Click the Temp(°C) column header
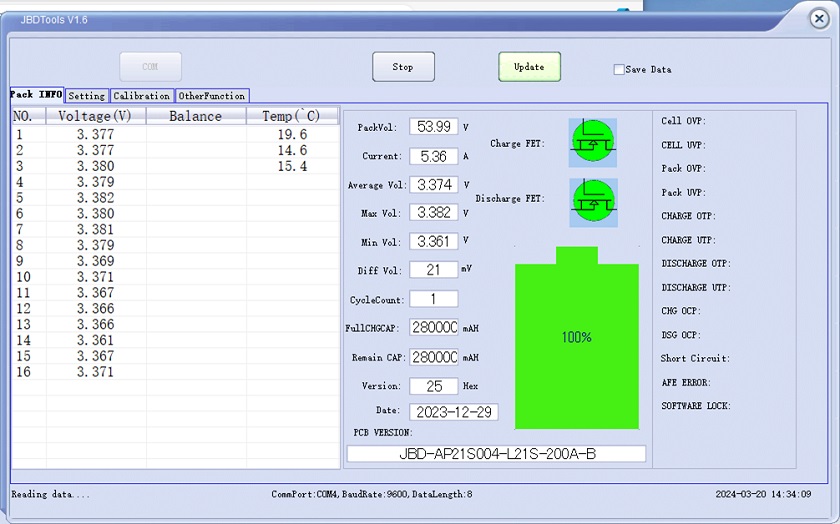840x524 pixels. coord(292,116)
